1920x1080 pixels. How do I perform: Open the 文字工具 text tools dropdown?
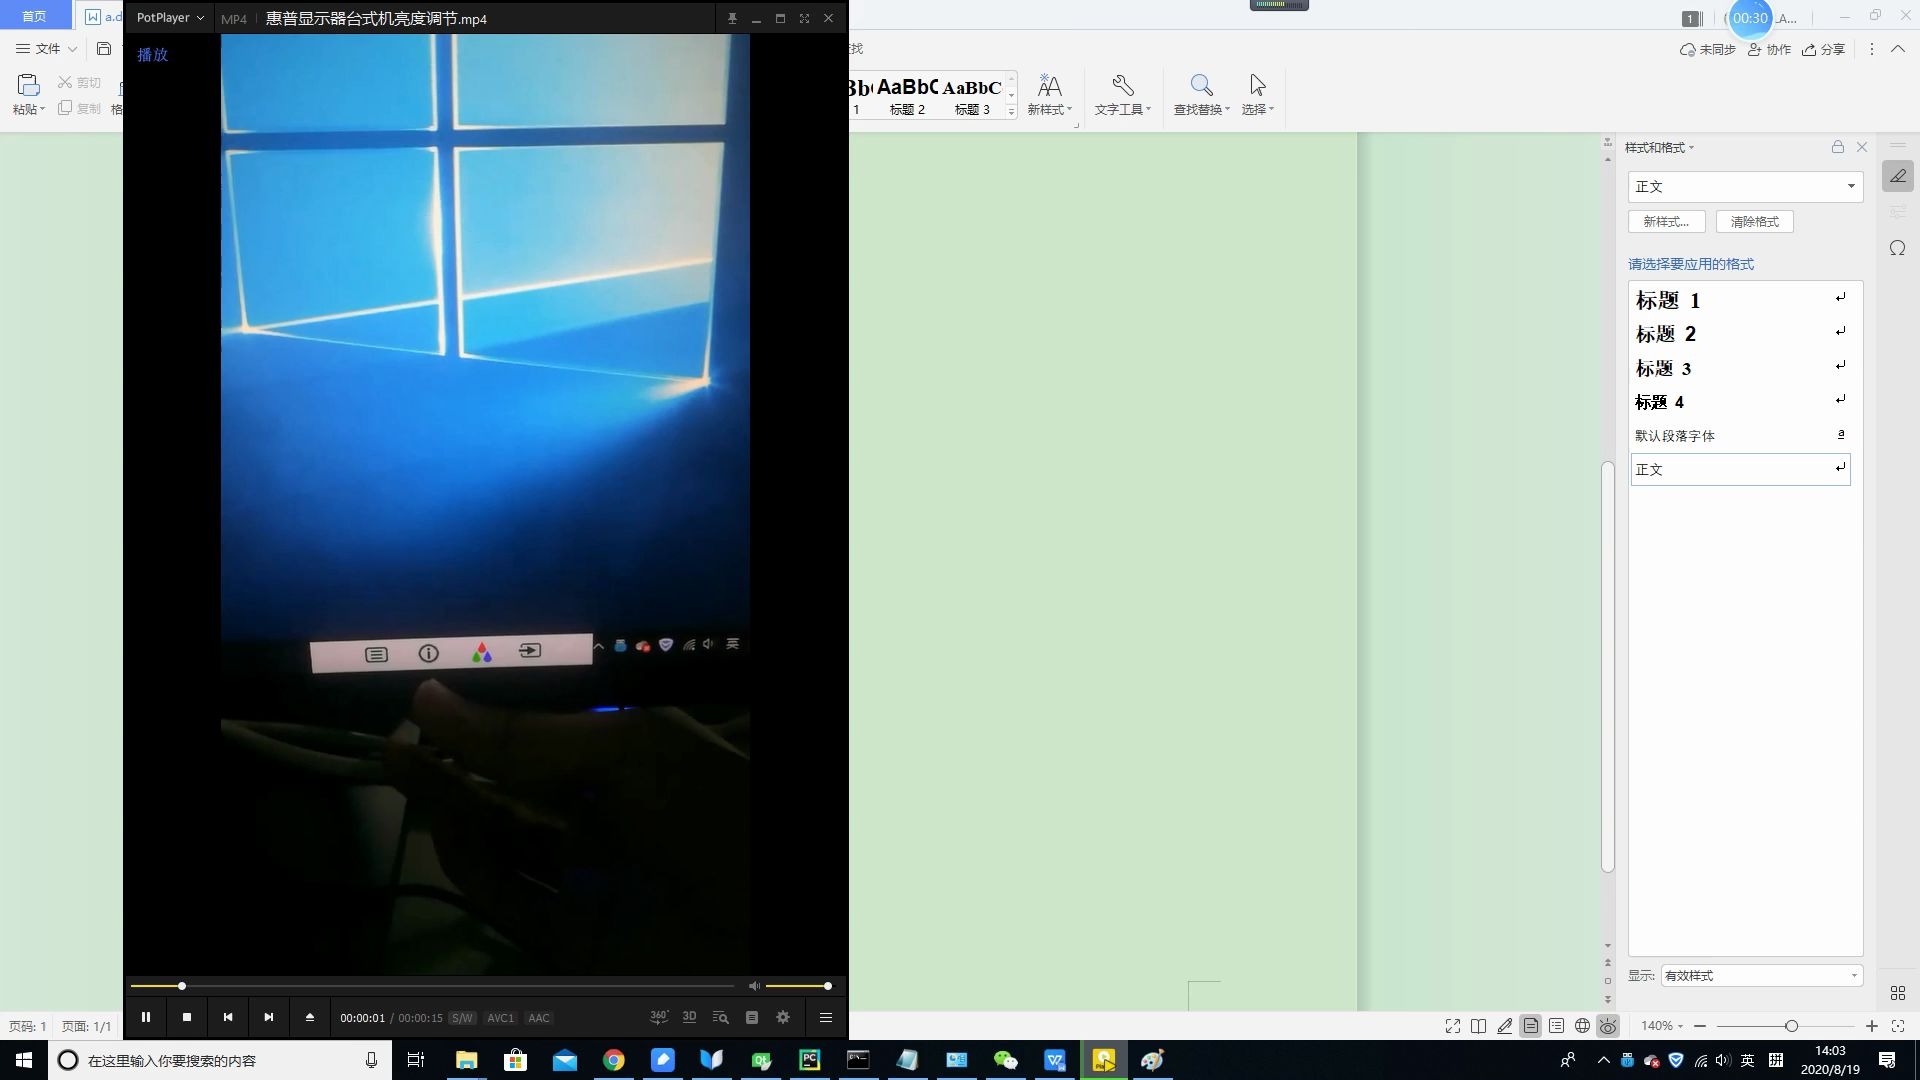pyautogui.click(x=1122, y=95)
